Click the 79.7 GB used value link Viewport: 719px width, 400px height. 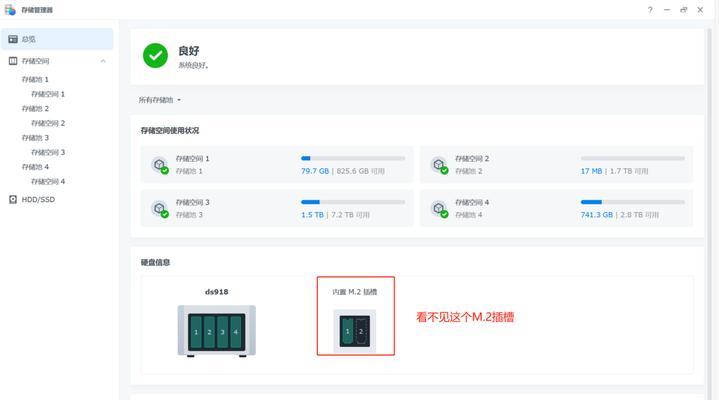315,171
